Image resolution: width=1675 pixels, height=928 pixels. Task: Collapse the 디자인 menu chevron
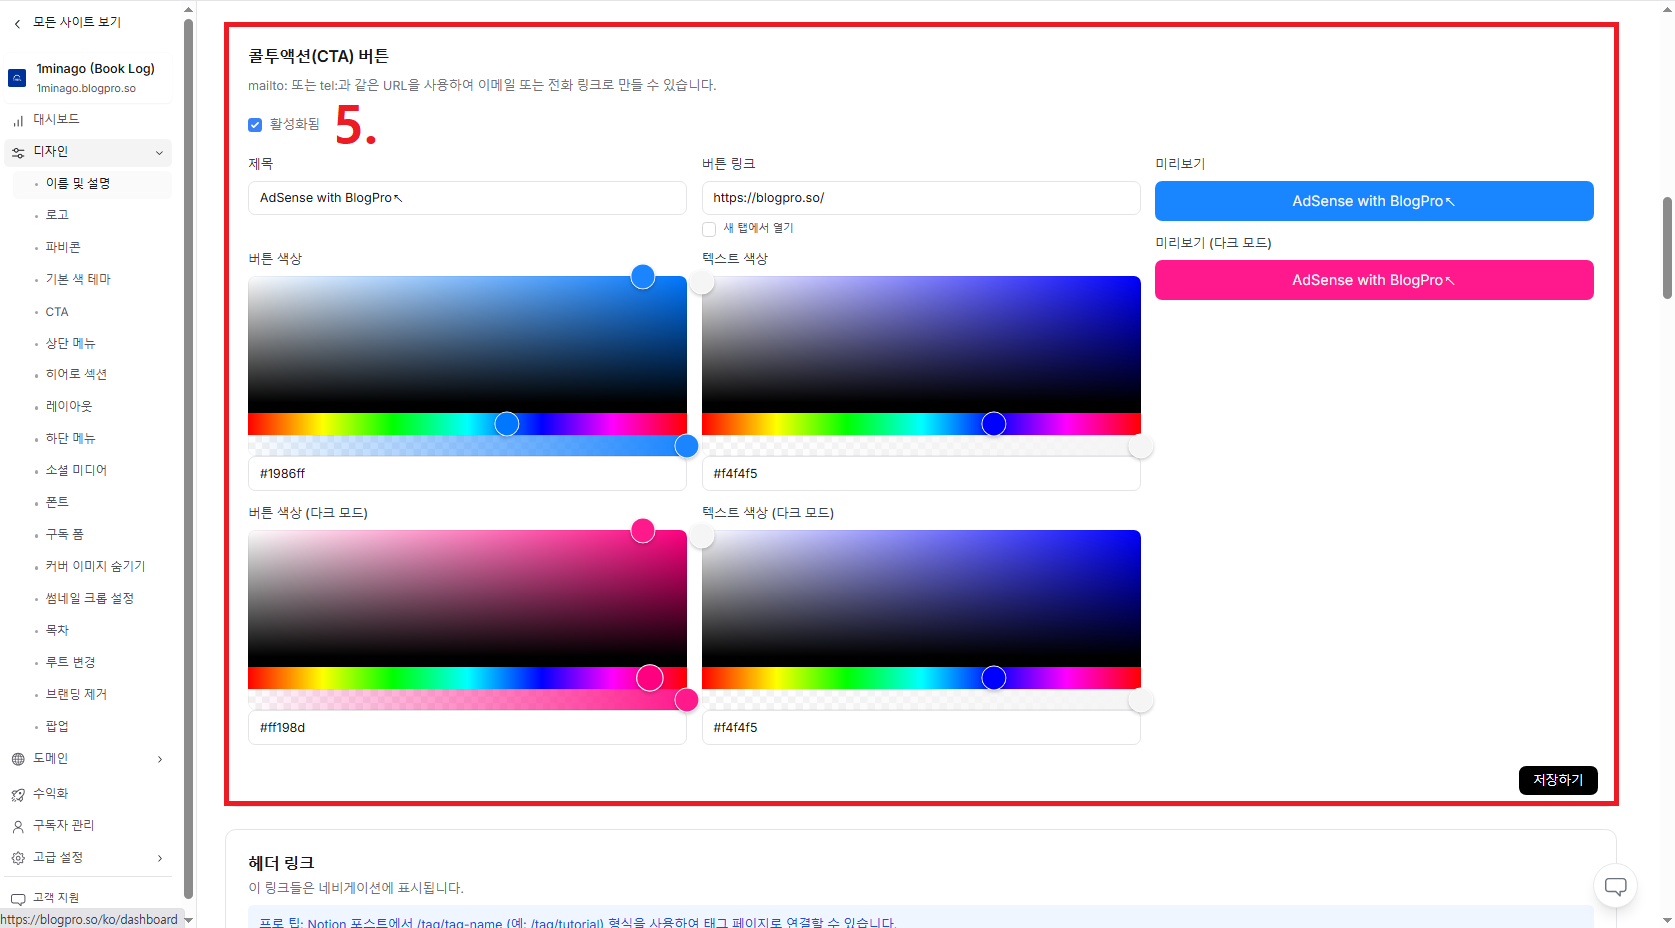(x=159, y=153)
